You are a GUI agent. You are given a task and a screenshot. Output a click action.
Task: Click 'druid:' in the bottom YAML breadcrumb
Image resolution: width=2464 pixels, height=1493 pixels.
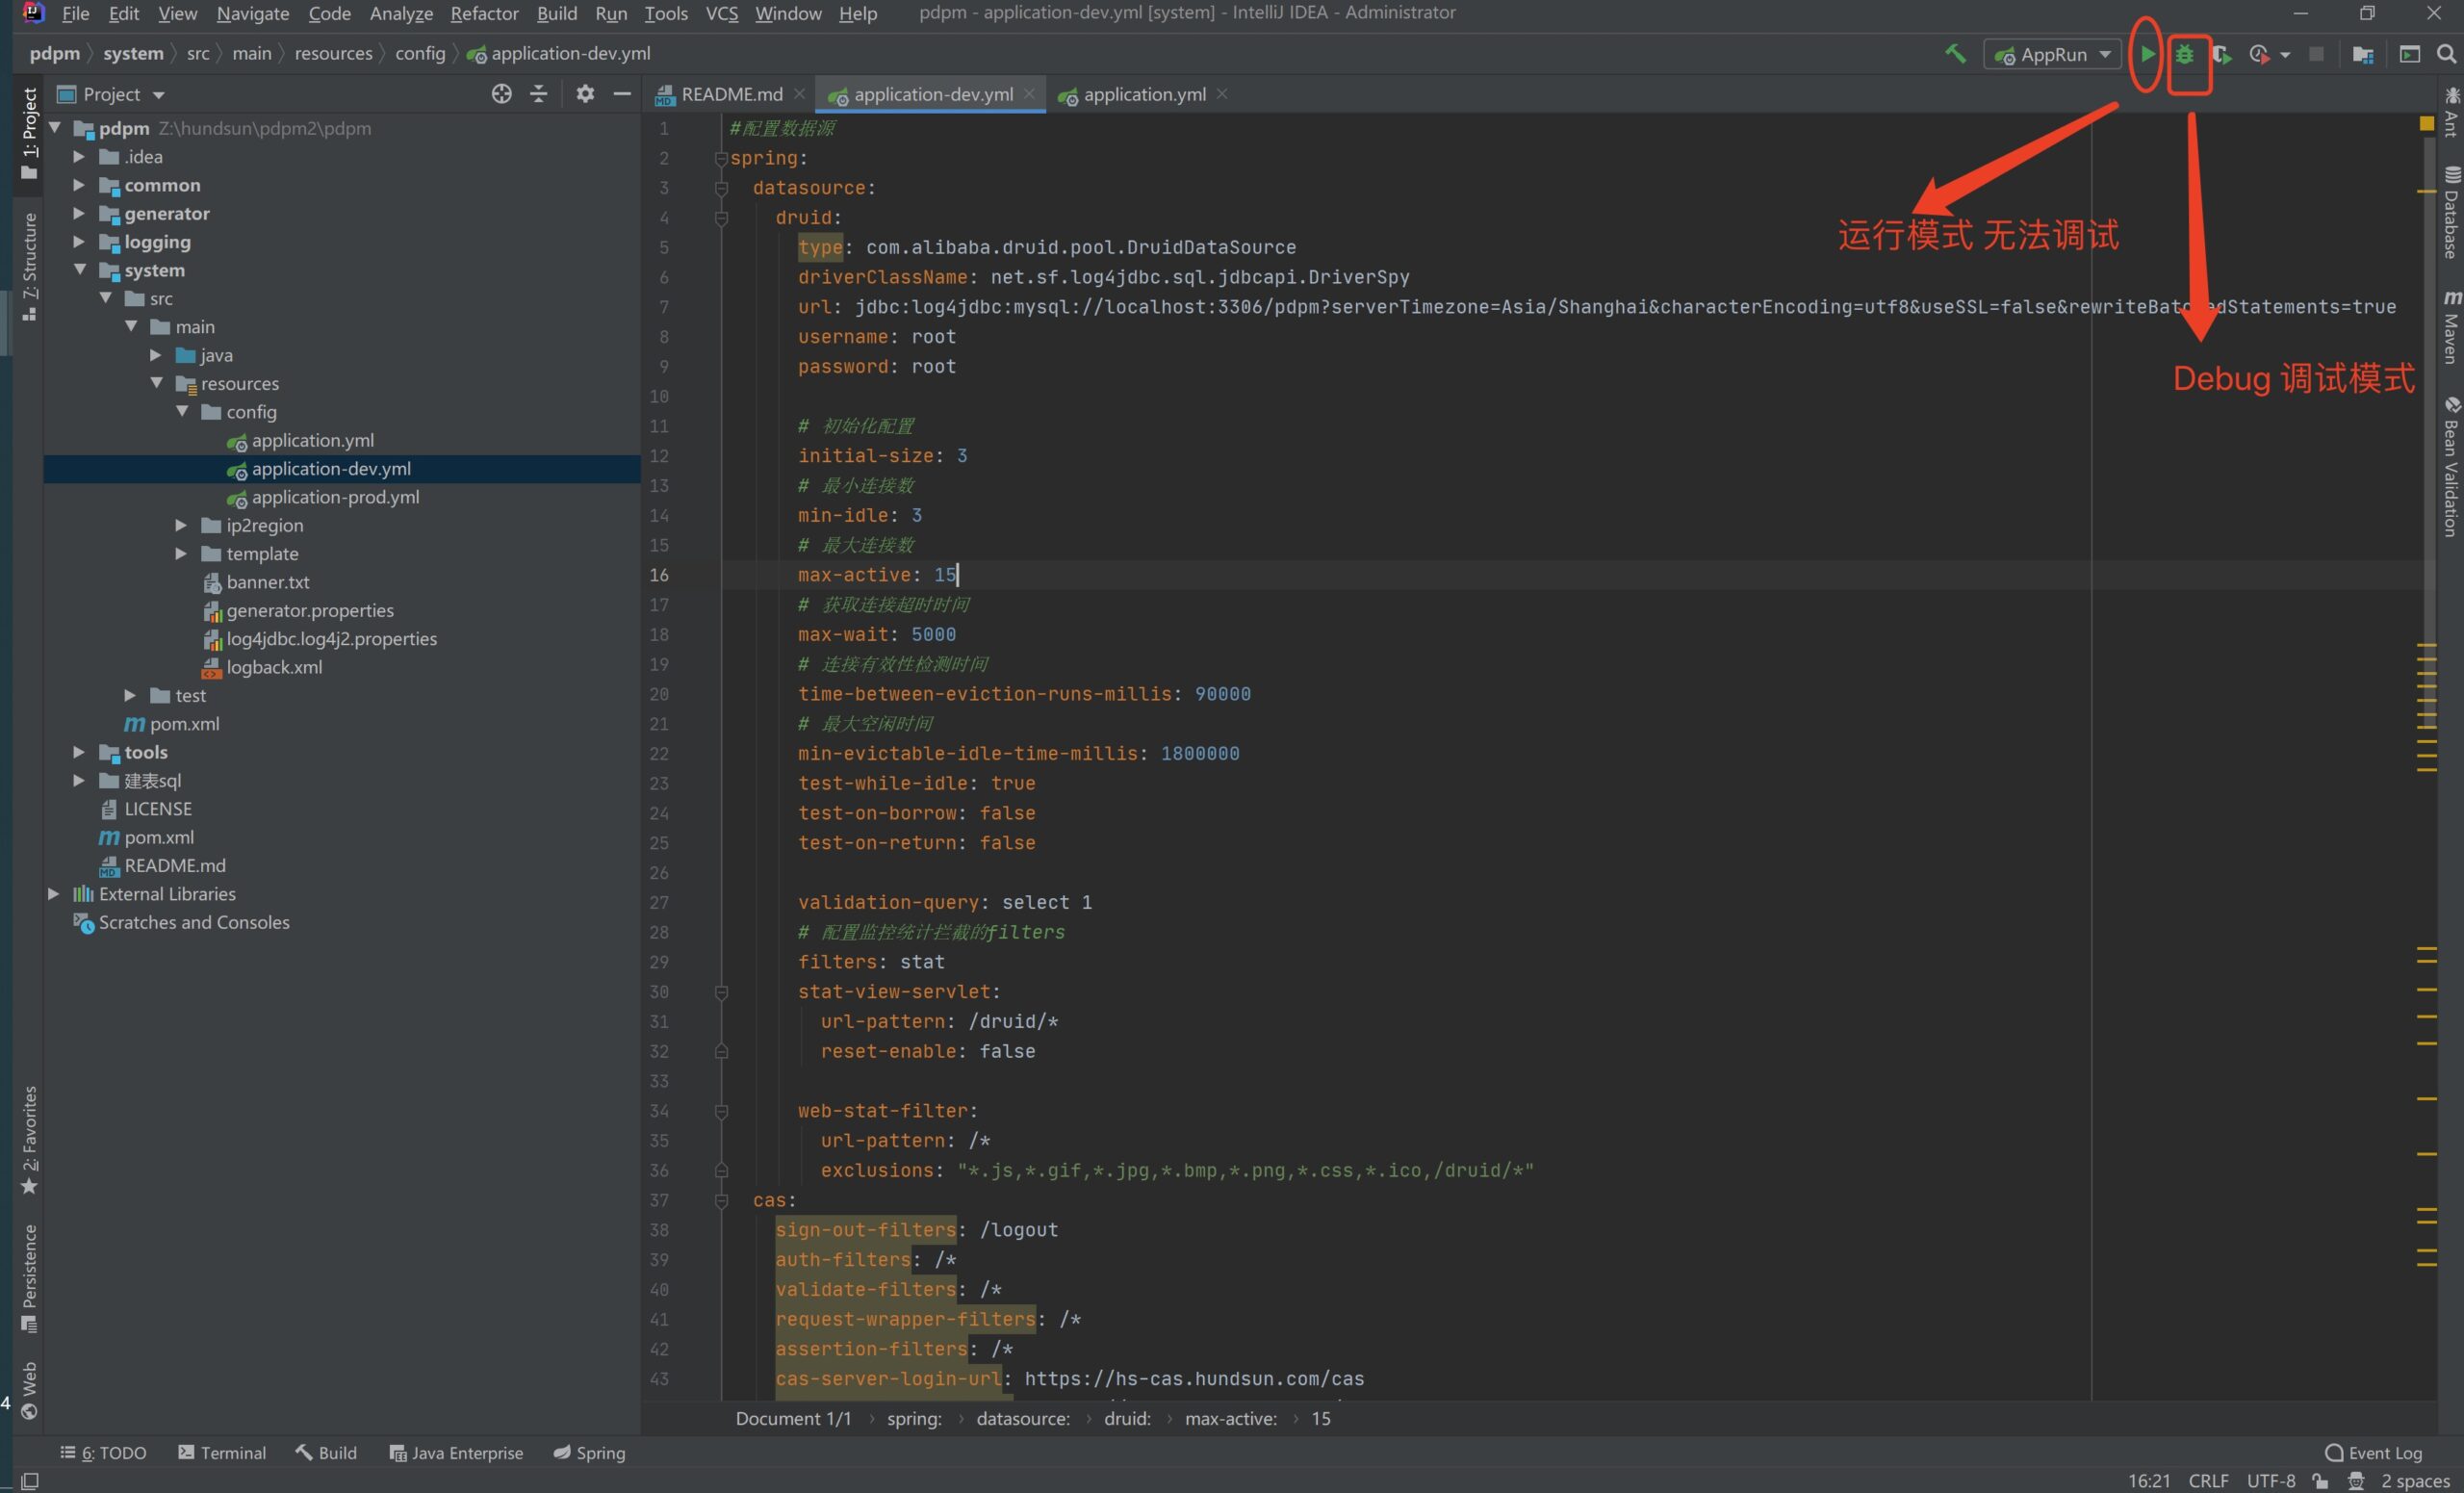point(1127,1418)
